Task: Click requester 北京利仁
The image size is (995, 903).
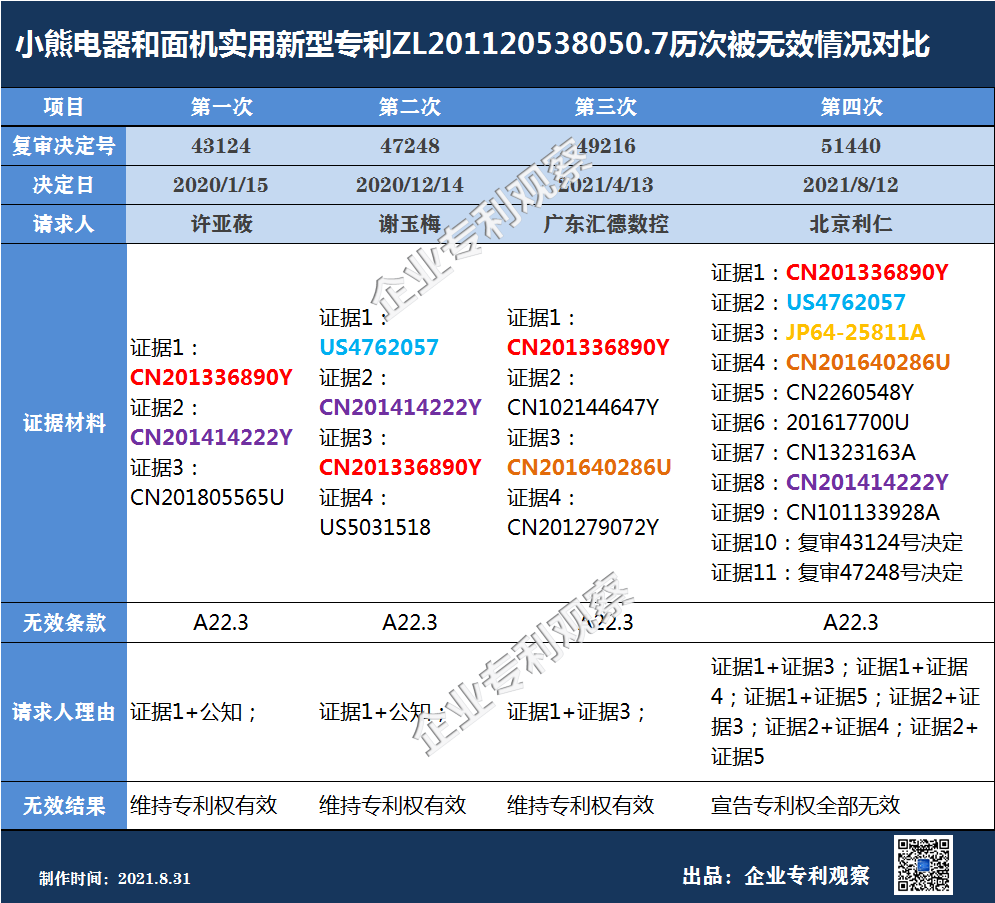Action: (850, 224)
